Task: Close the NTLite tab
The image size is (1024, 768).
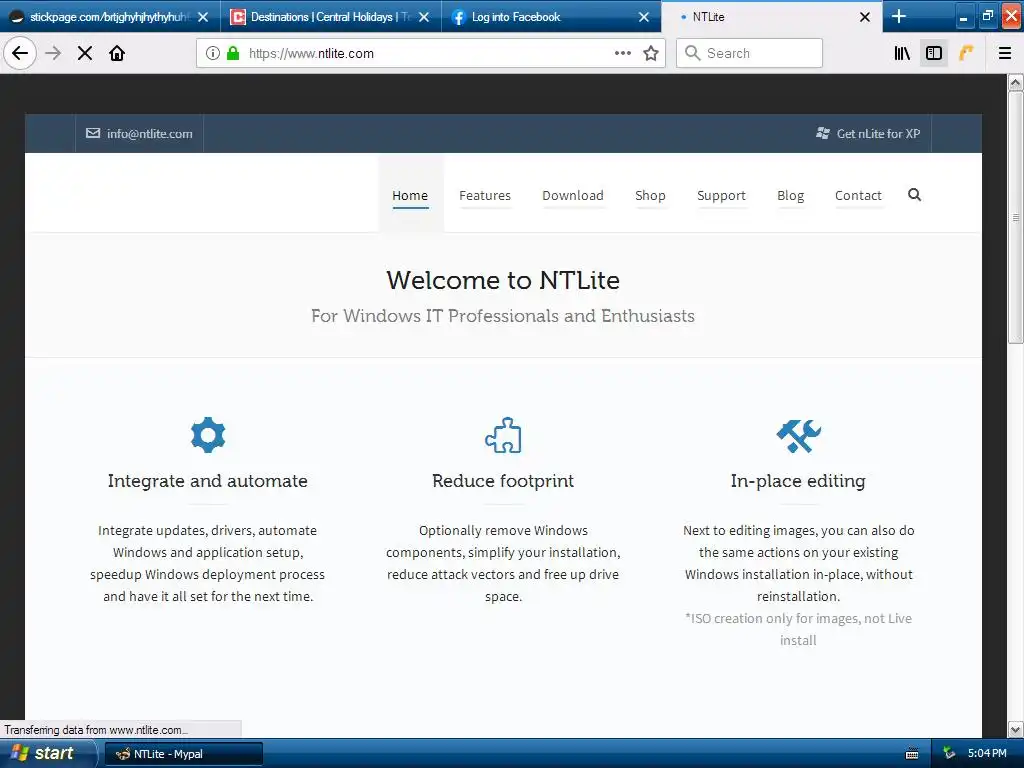Action: click(x=865, y=17)
